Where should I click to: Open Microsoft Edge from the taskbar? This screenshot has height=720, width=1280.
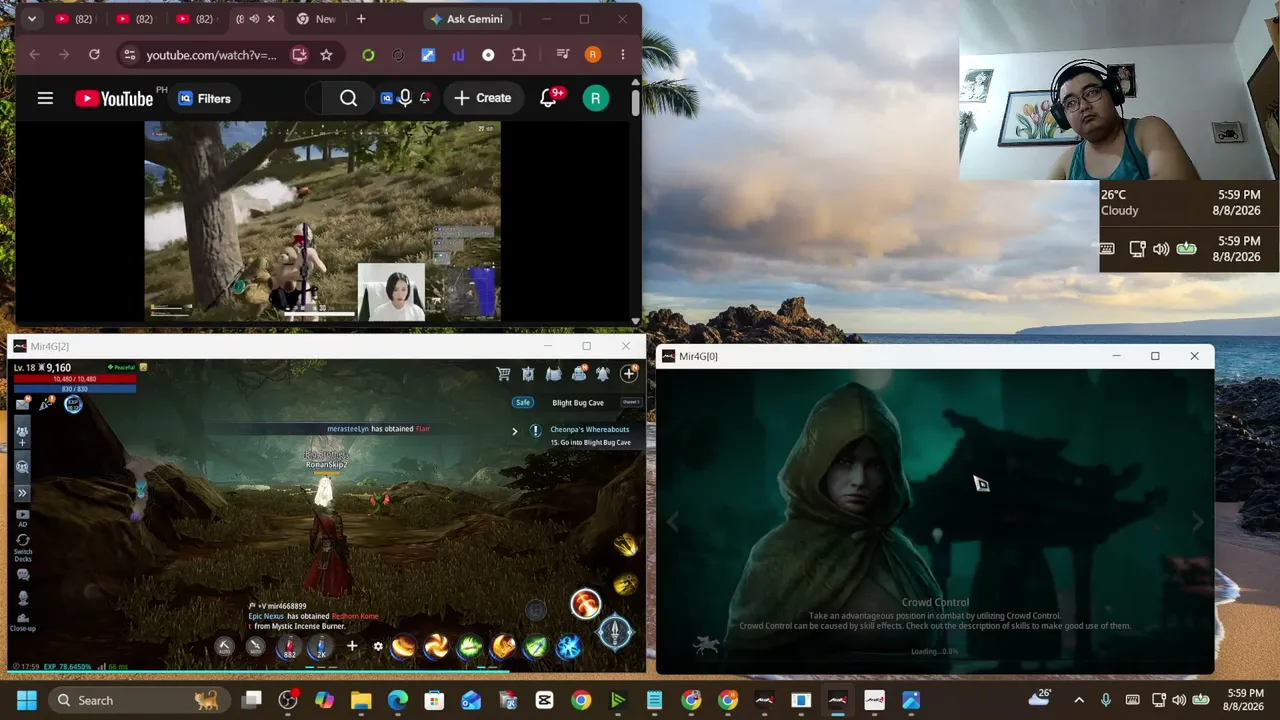click(x=398, y=700)
